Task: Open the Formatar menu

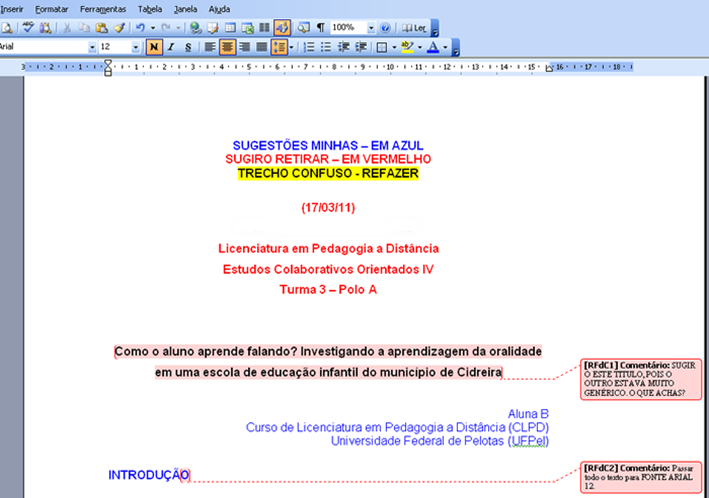Action: tap(52, 9)
